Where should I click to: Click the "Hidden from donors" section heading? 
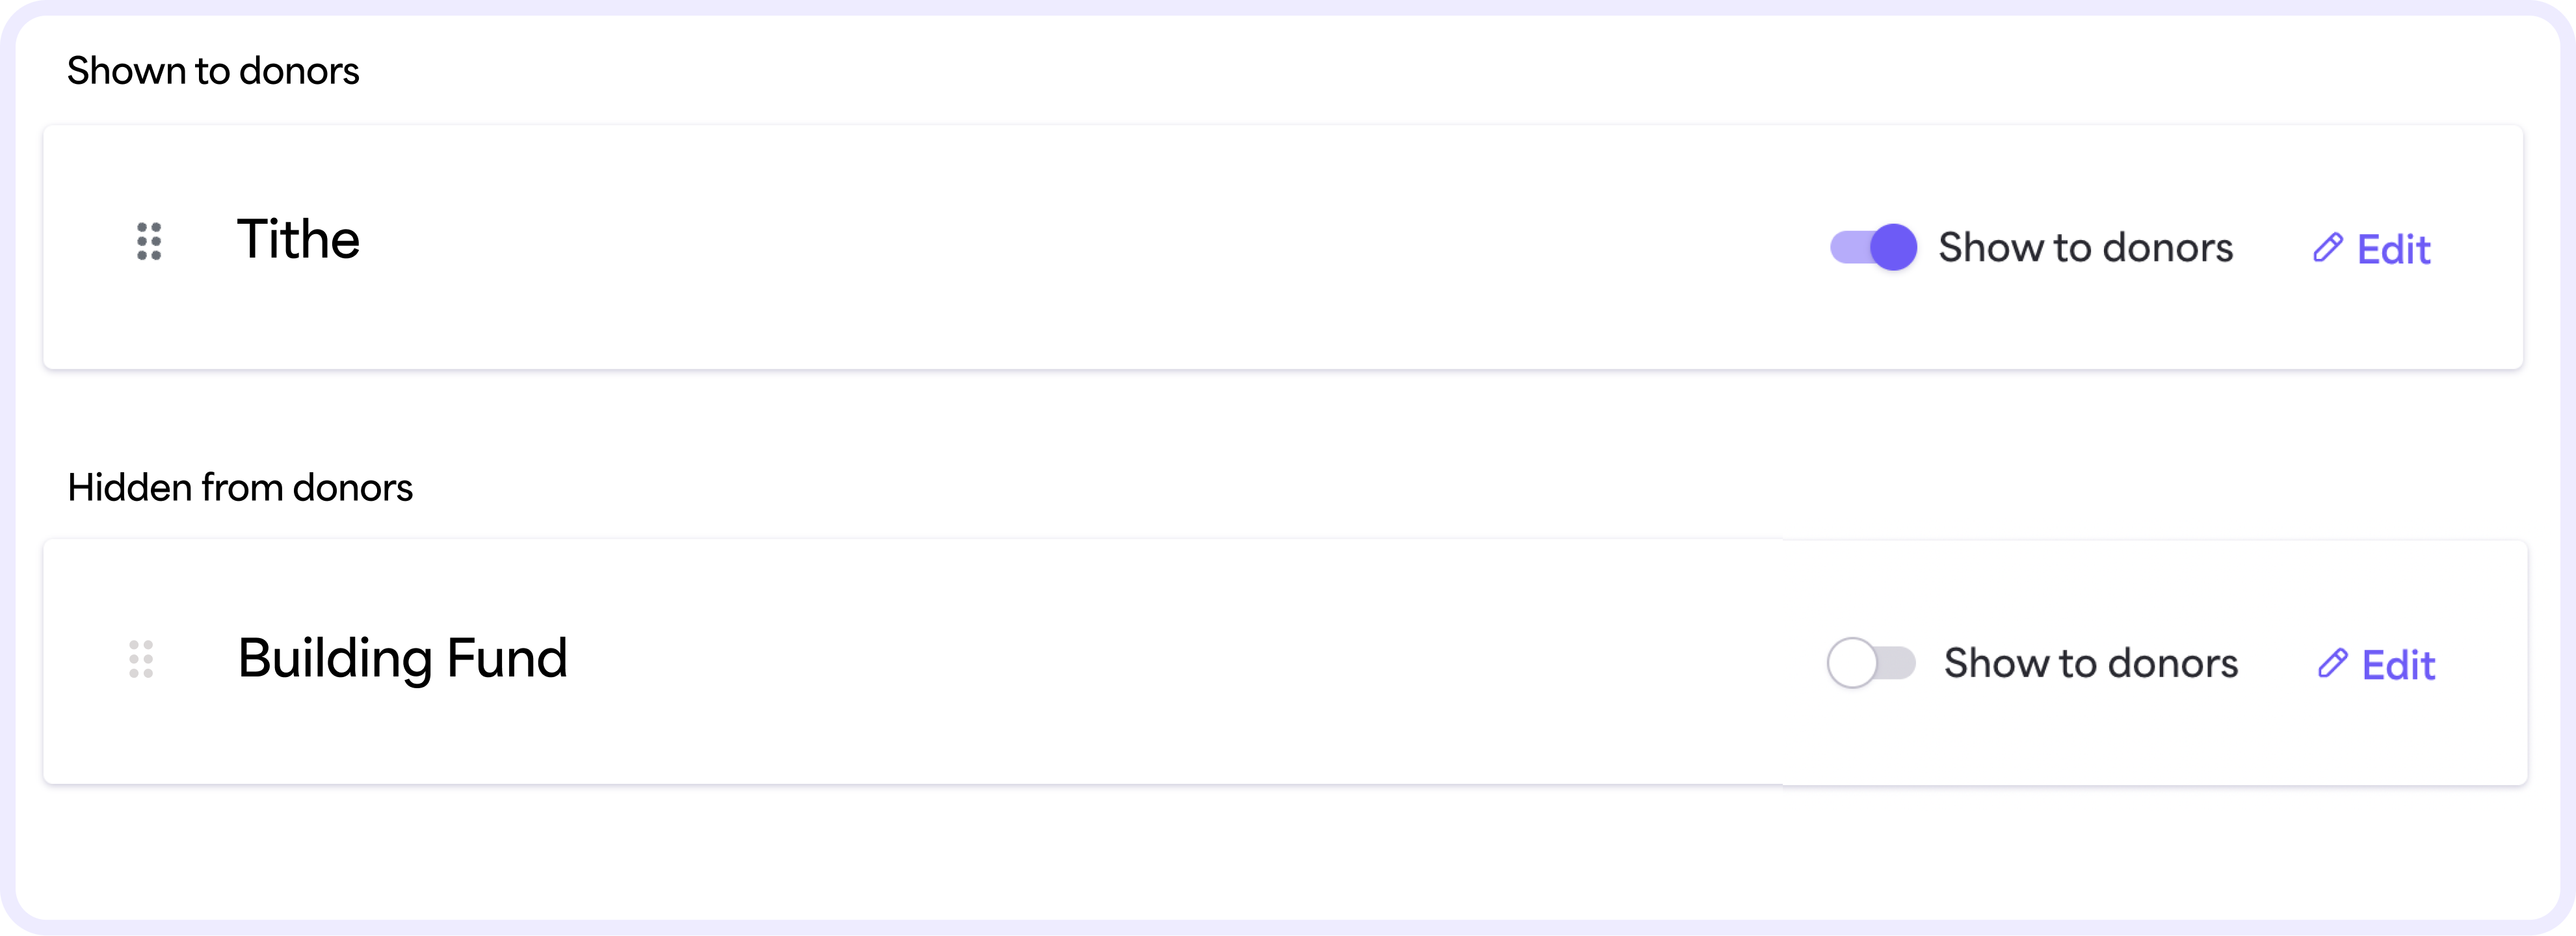(x=240, y=488)
